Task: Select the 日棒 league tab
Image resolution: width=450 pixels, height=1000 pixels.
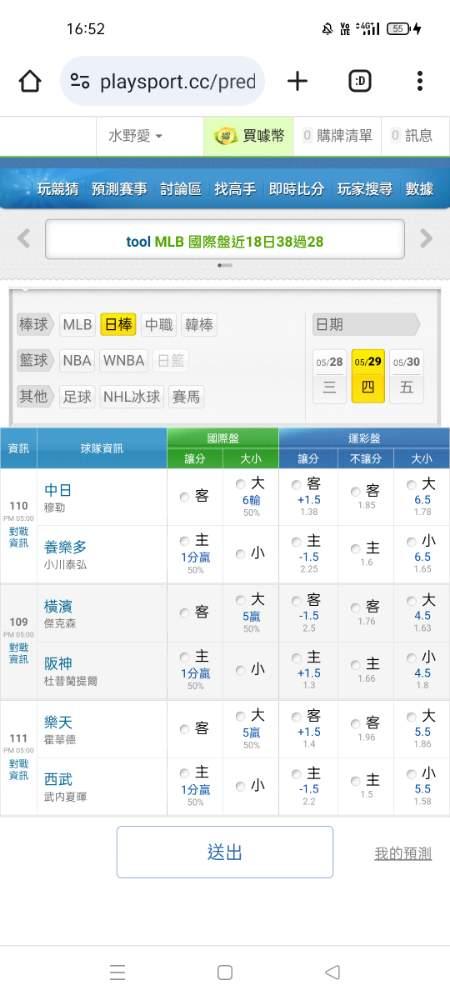Action: click(x=118, y=325)
